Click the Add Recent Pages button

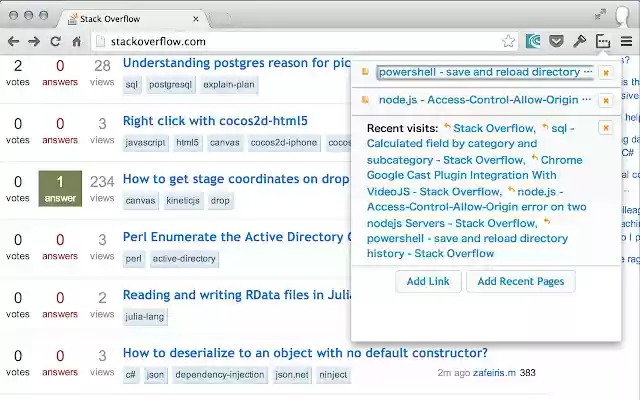(521, 281)
